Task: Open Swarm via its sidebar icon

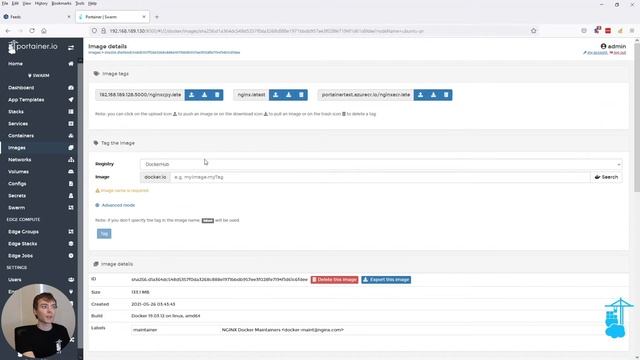Action: pyautogui.click(x=71, y=208)
